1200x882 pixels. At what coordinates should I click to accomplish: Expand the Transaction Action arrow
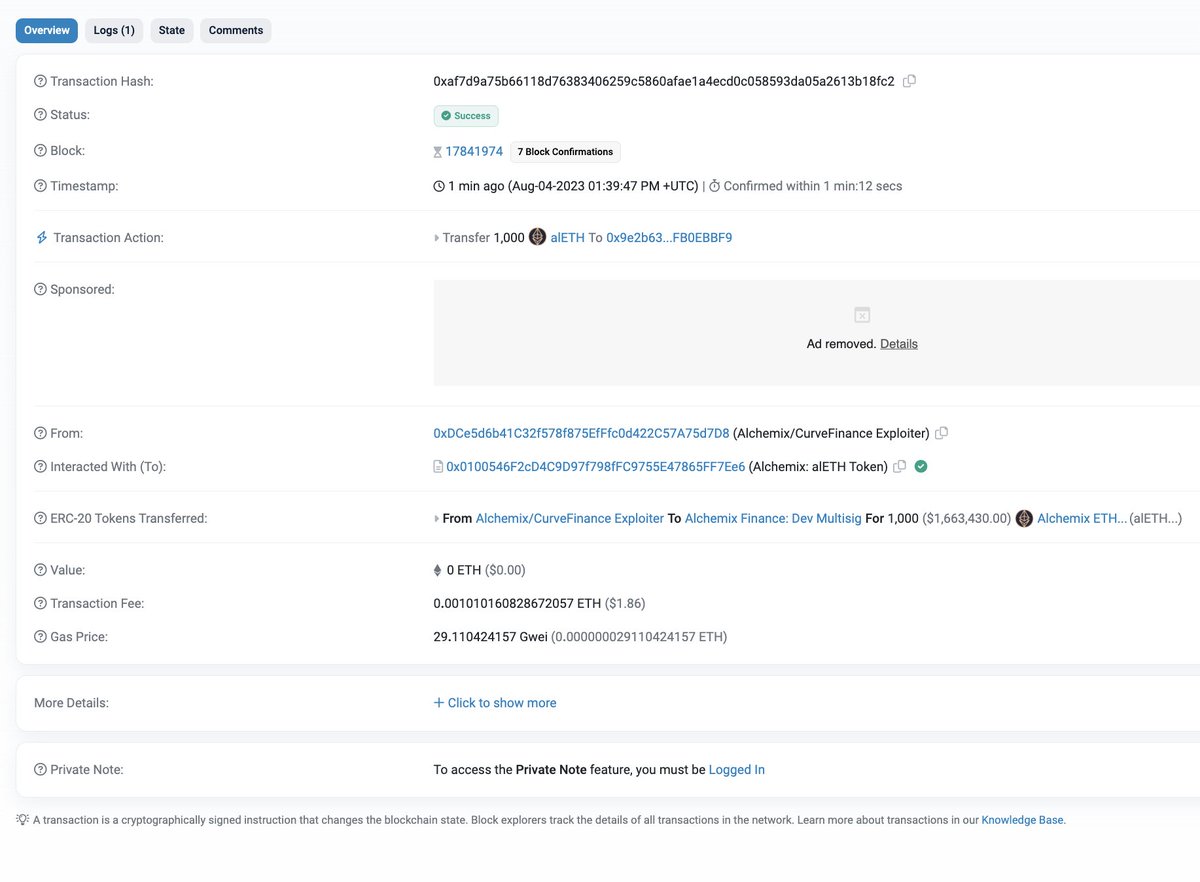pyautogui.click(x=437, y=238)
